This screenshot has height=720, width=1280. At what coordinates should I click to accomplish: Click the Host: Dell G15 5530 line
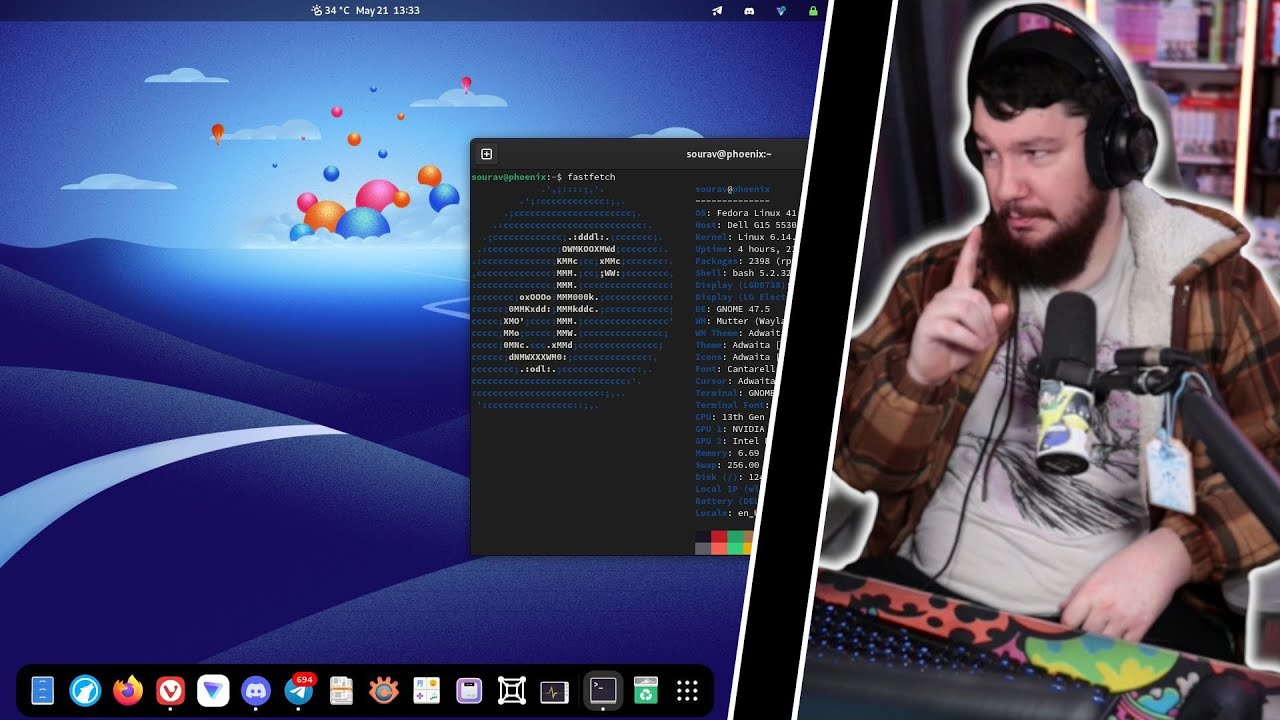coord(746,225)
